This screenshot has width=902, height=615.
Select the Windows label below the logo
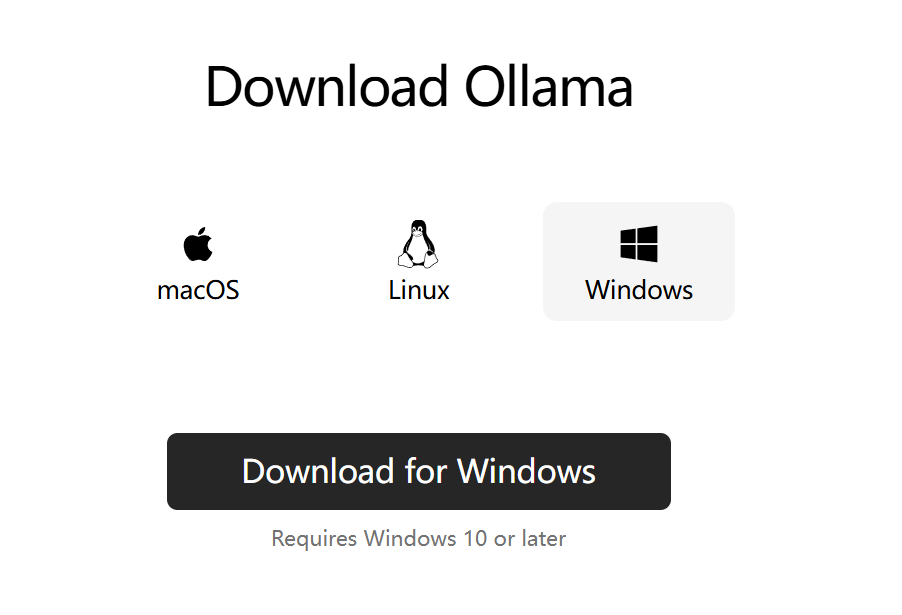[639, 290]
